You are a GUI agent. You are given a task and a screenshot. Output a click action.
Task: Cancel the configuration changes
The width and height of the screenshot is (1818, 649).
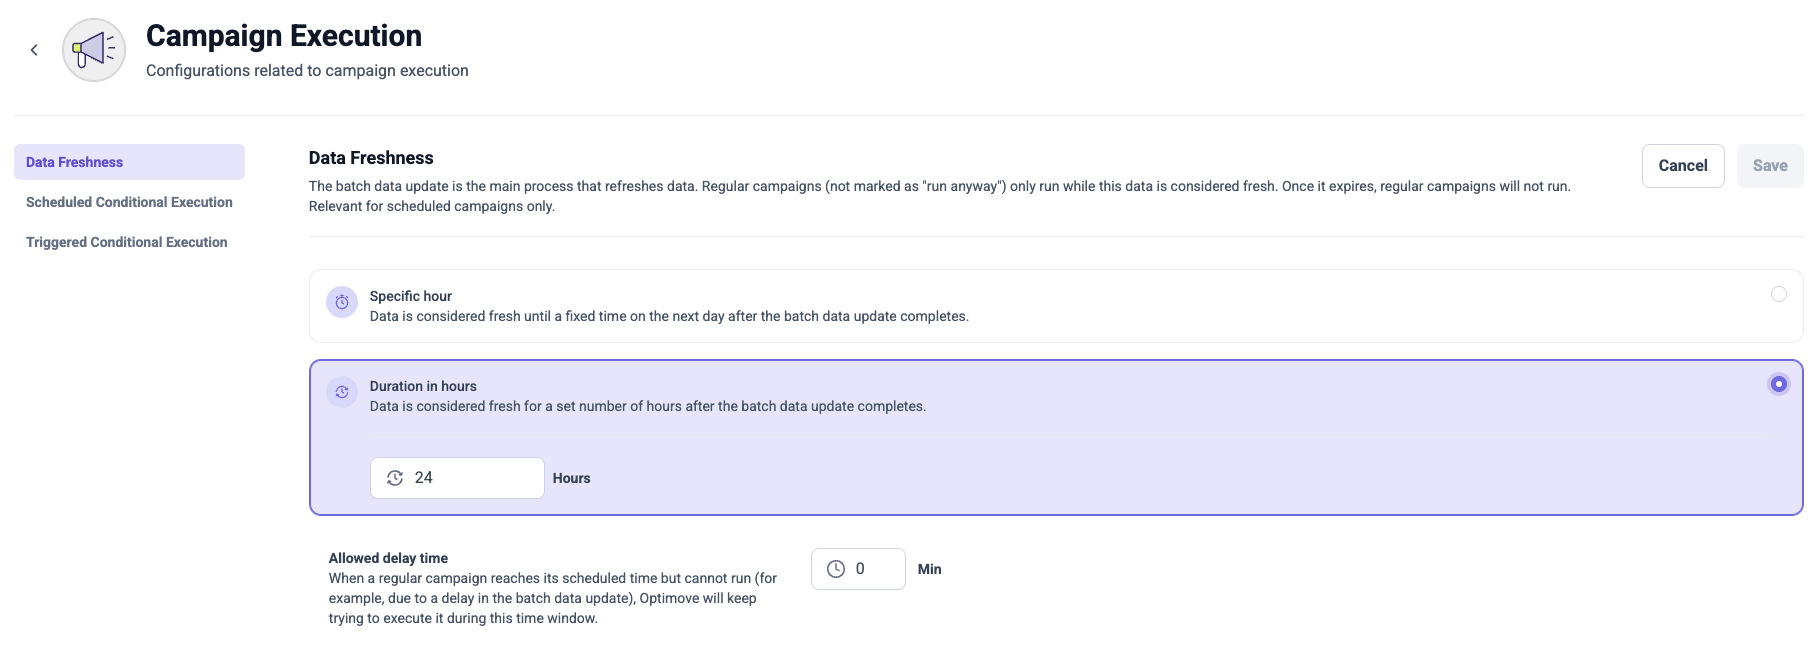[x=1683, y=166]
